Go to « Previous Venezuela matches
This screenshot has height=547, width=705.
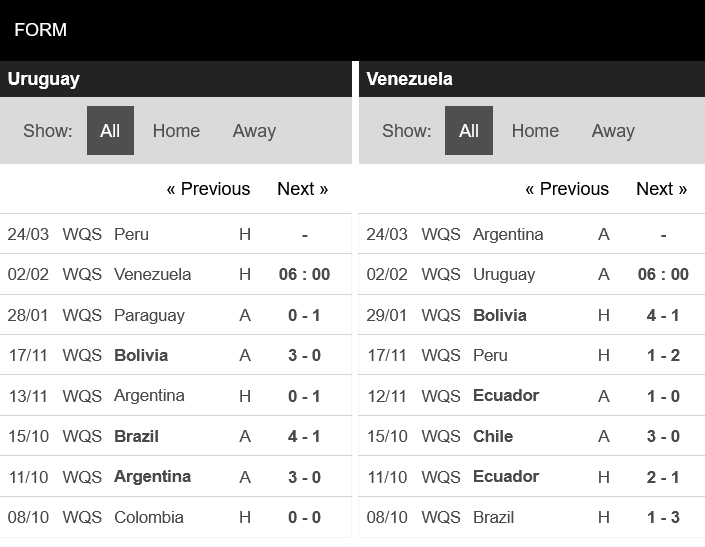[567, 189]
